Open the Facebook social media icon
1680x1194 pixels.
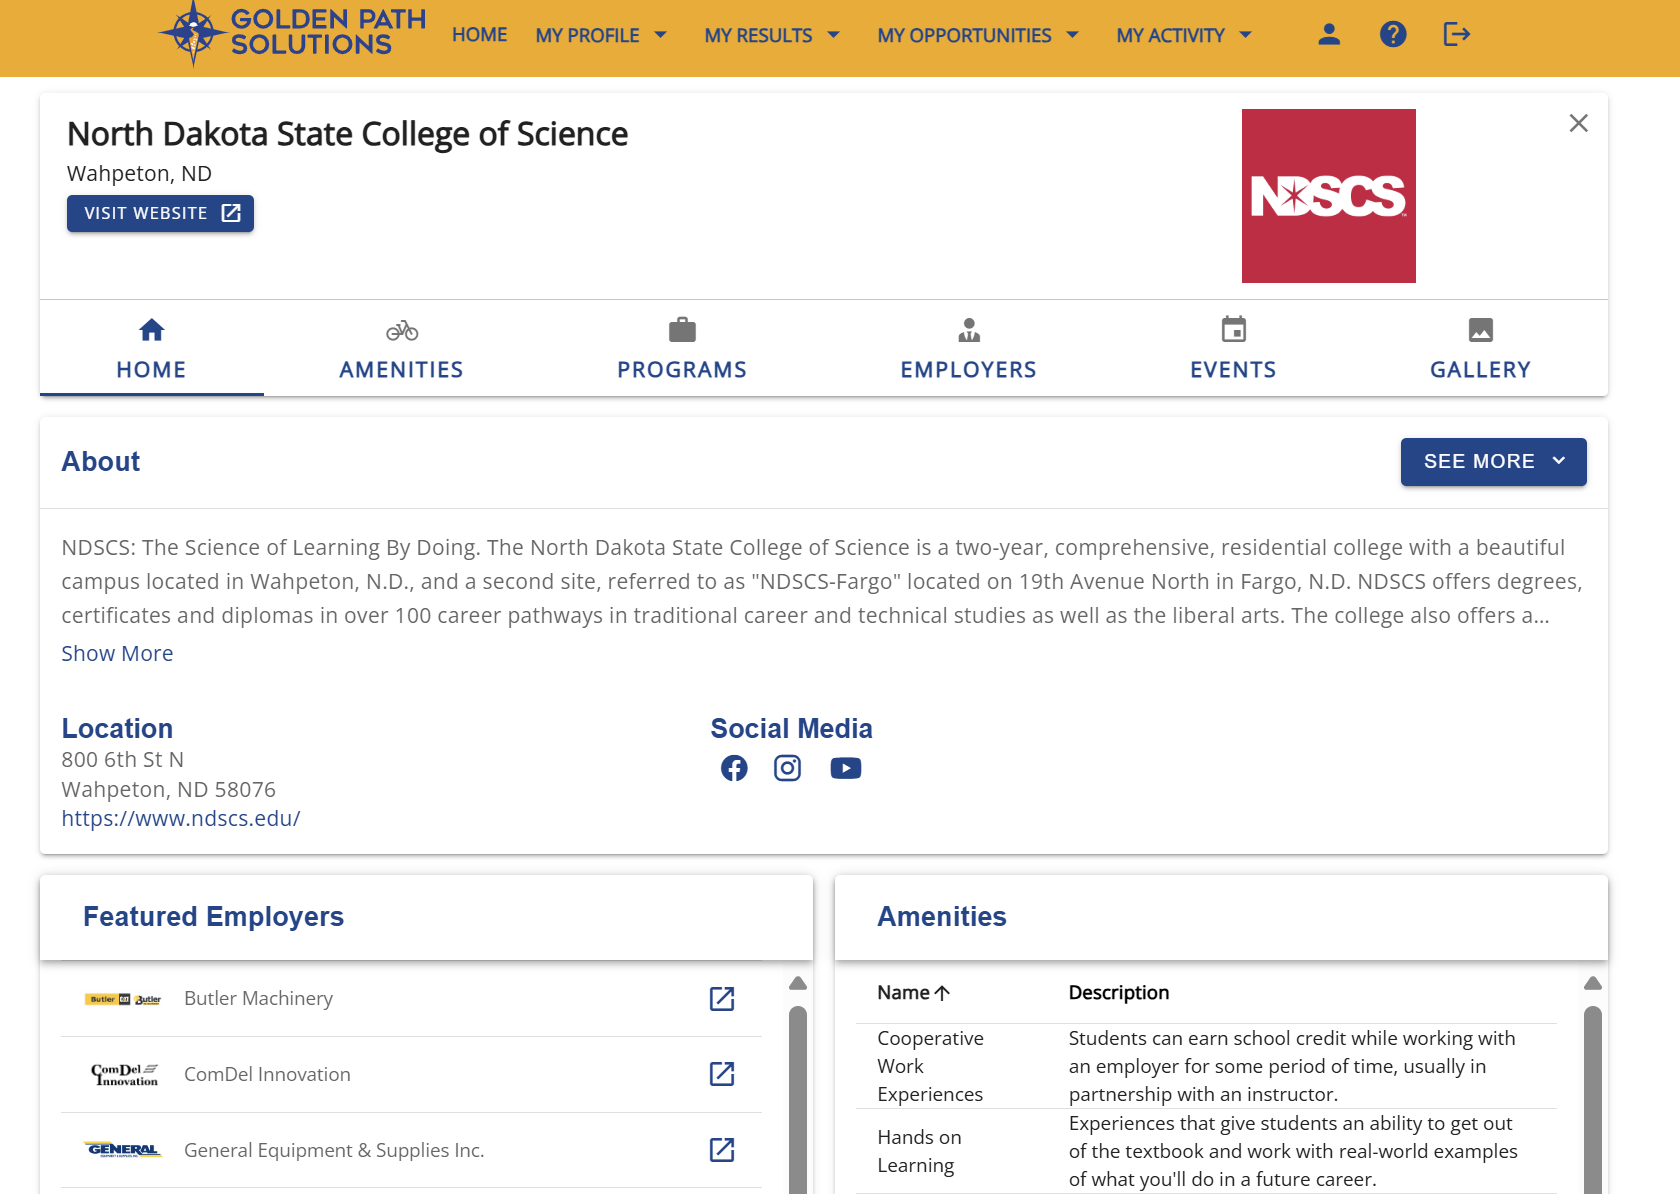[734, 768]
